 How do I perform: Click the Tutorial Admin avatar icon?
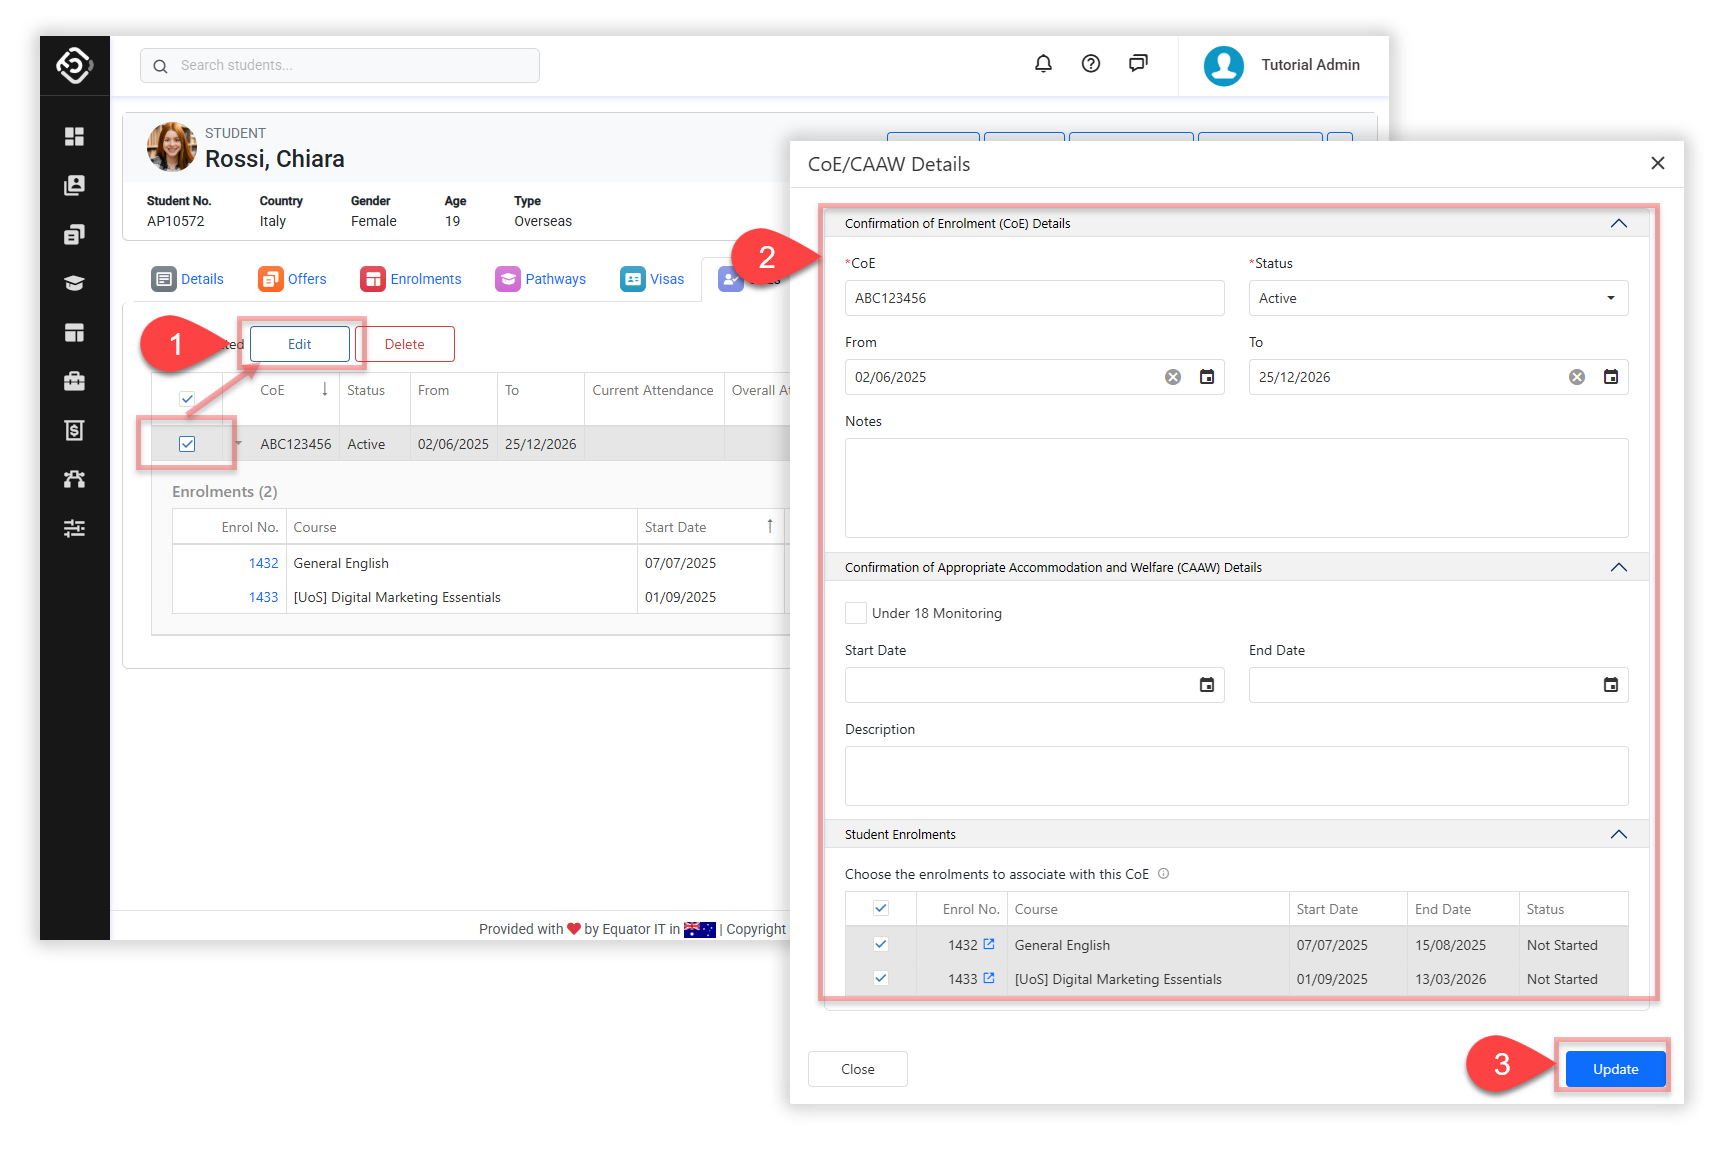point(1224,66)
